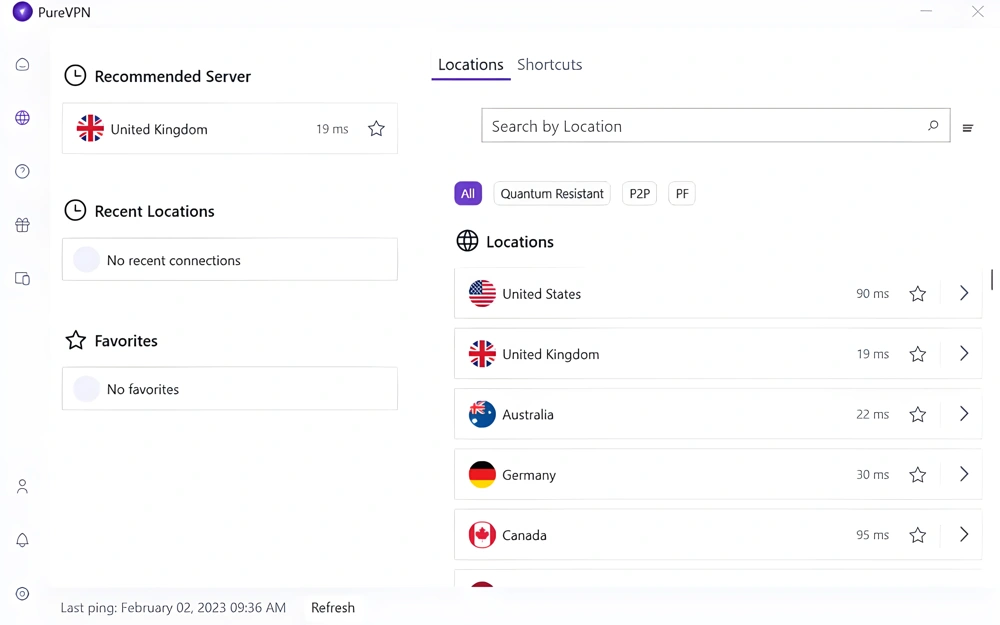This screenshot has width=1000, height=625.
Task: Click the search magnifier icon
Action: point(933,126)
